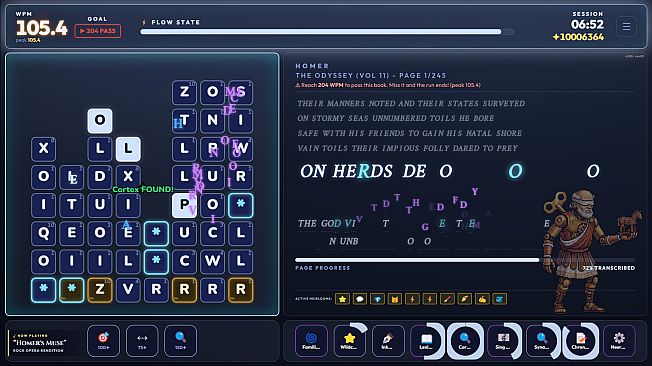Click the Flow State progress bar
The image size is (652, 366).
327,32
